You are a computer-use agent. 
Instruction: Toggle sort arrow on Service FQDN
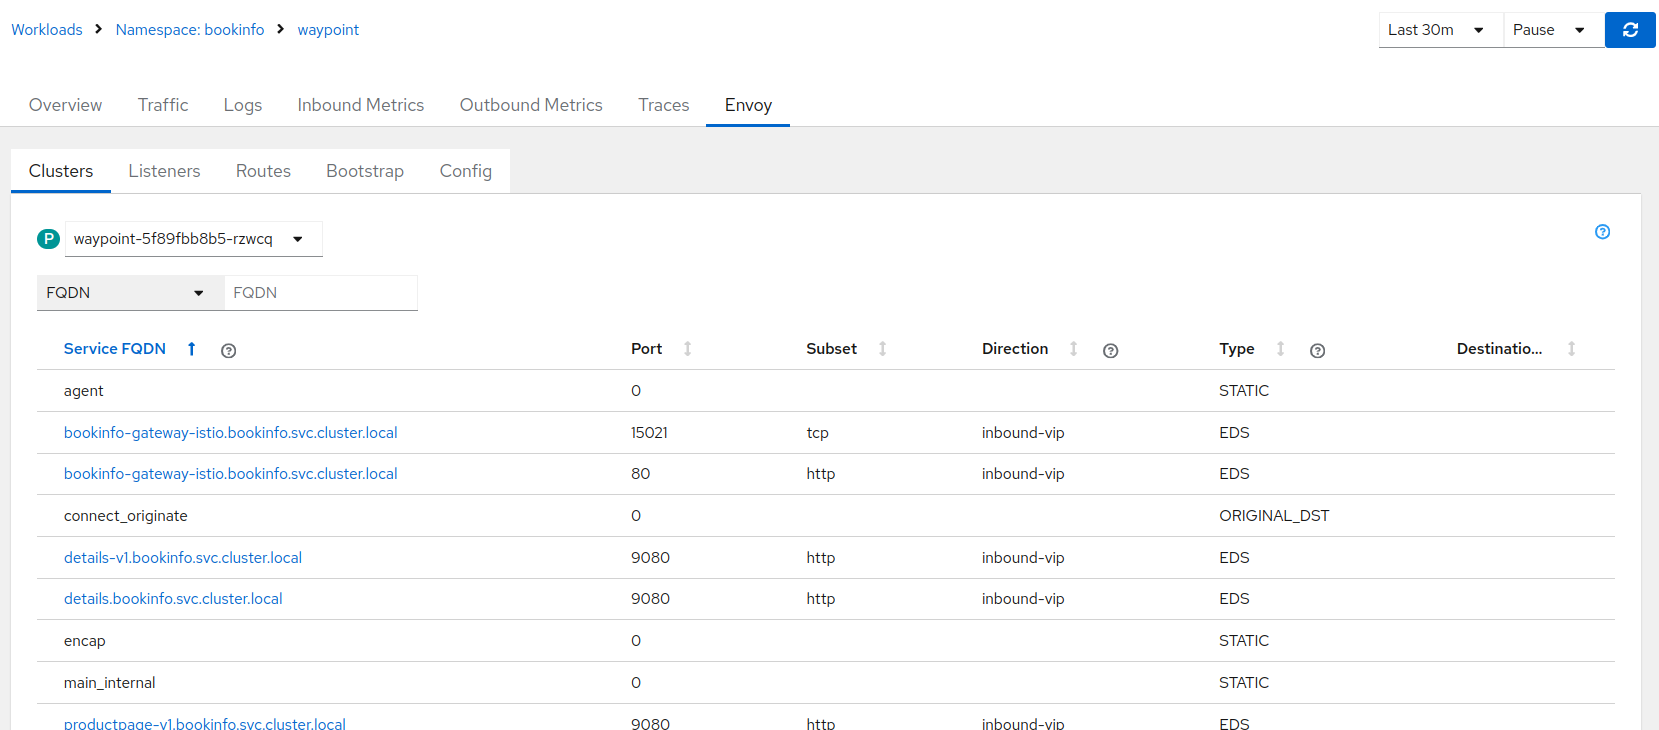click(192, 349)
